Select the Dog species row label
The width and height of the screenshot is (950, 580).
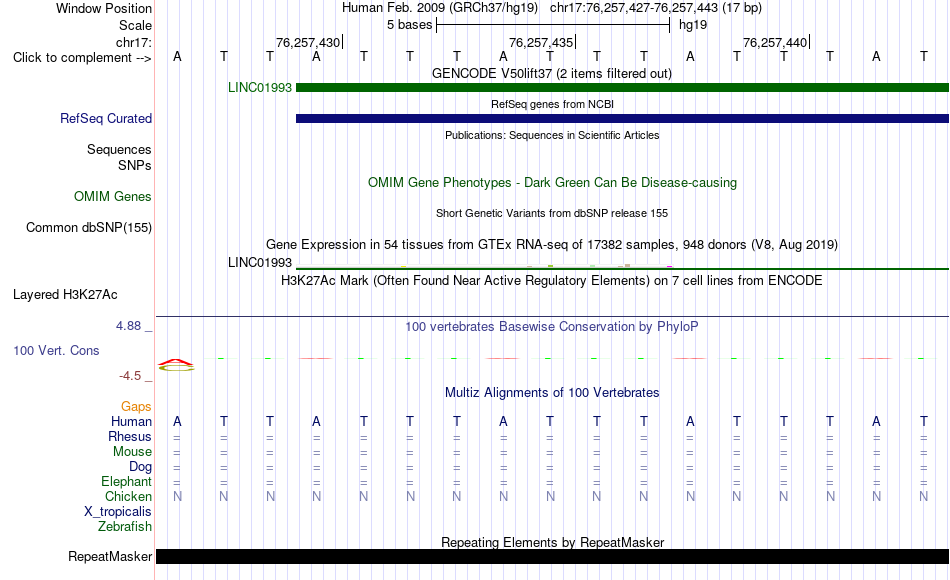coord(141,467)
